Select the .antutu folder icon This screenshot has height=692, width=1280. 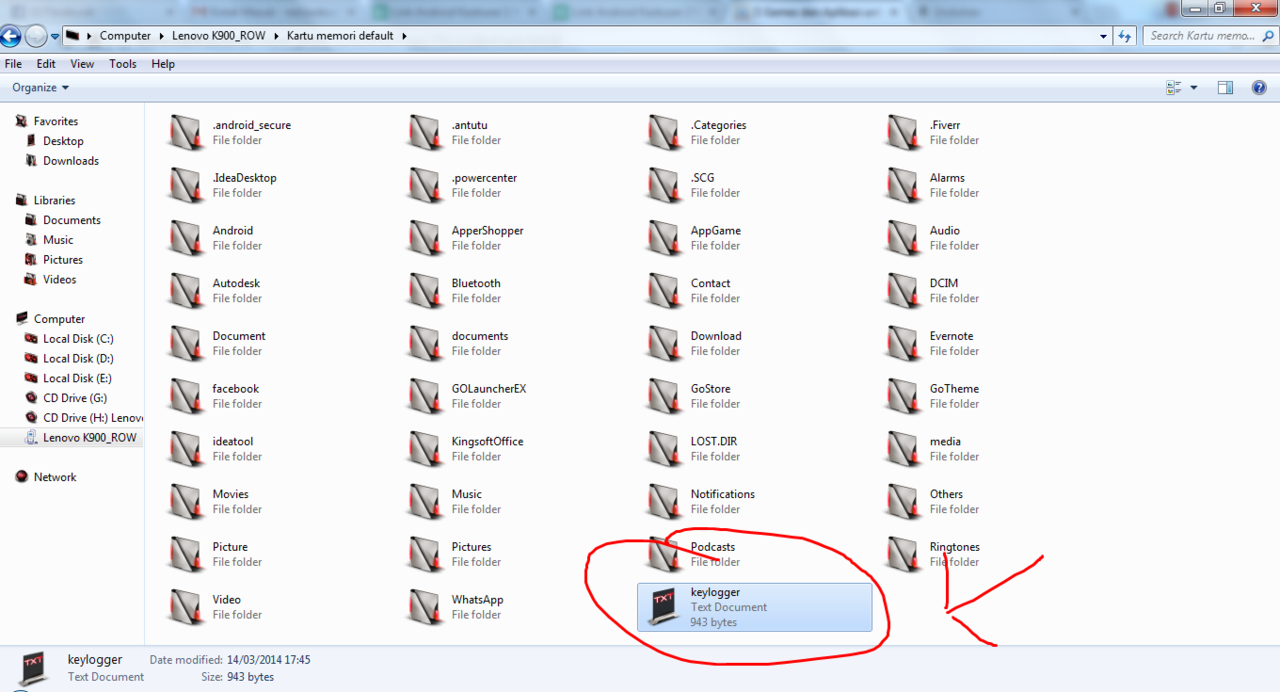[425, 133]
